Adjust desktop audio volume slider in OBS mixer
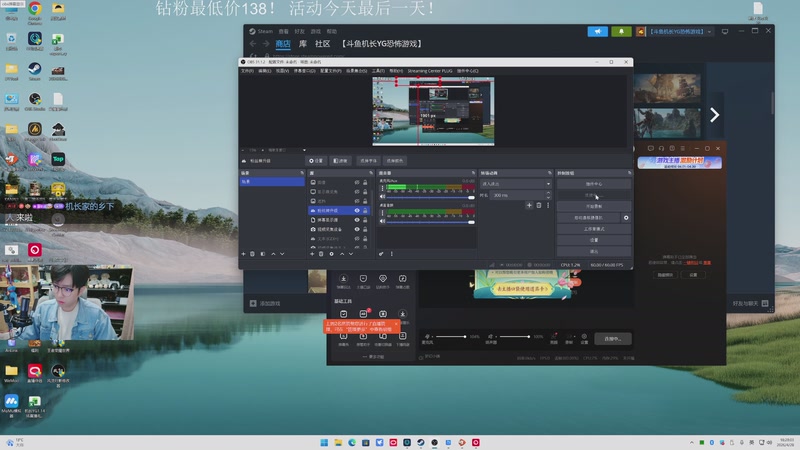The height and width of the screenshot is (450, 800). pyautogui.click(x=430, y=222)
